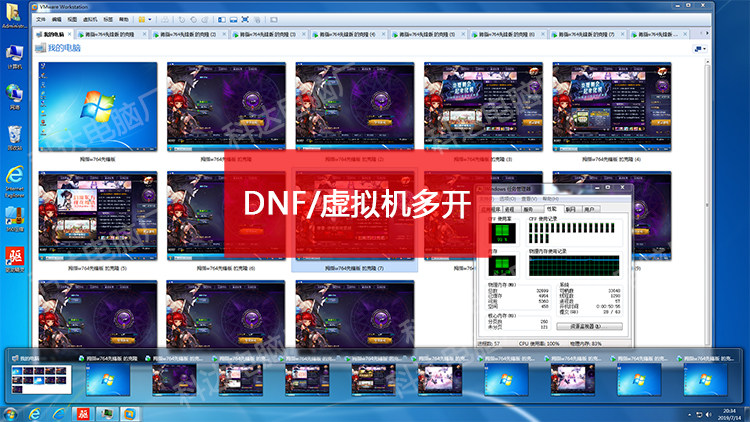Close the 我的电脑 tab with its X
The height and width of the screenshot is (422, 750).
tap(69, 34)
